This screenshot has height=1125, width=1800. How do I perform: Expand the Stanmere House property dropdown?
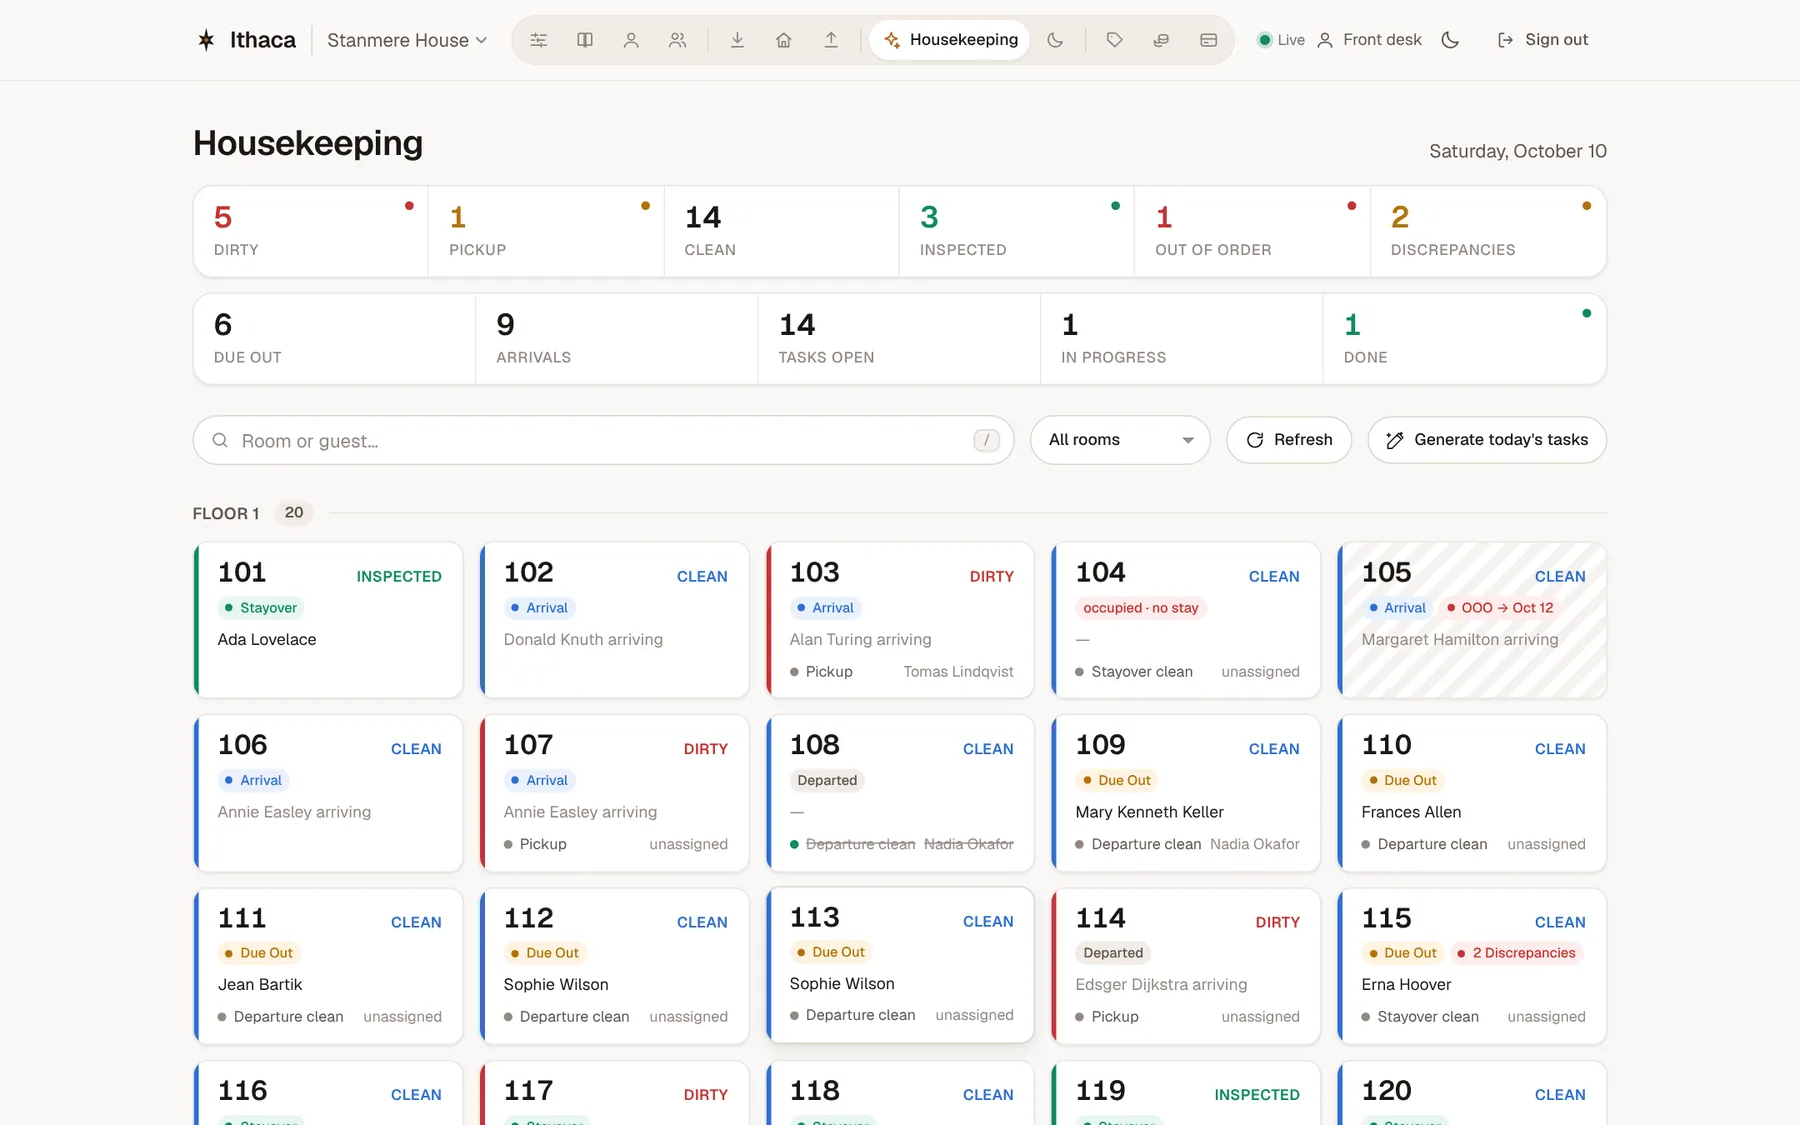pos(407,40)
